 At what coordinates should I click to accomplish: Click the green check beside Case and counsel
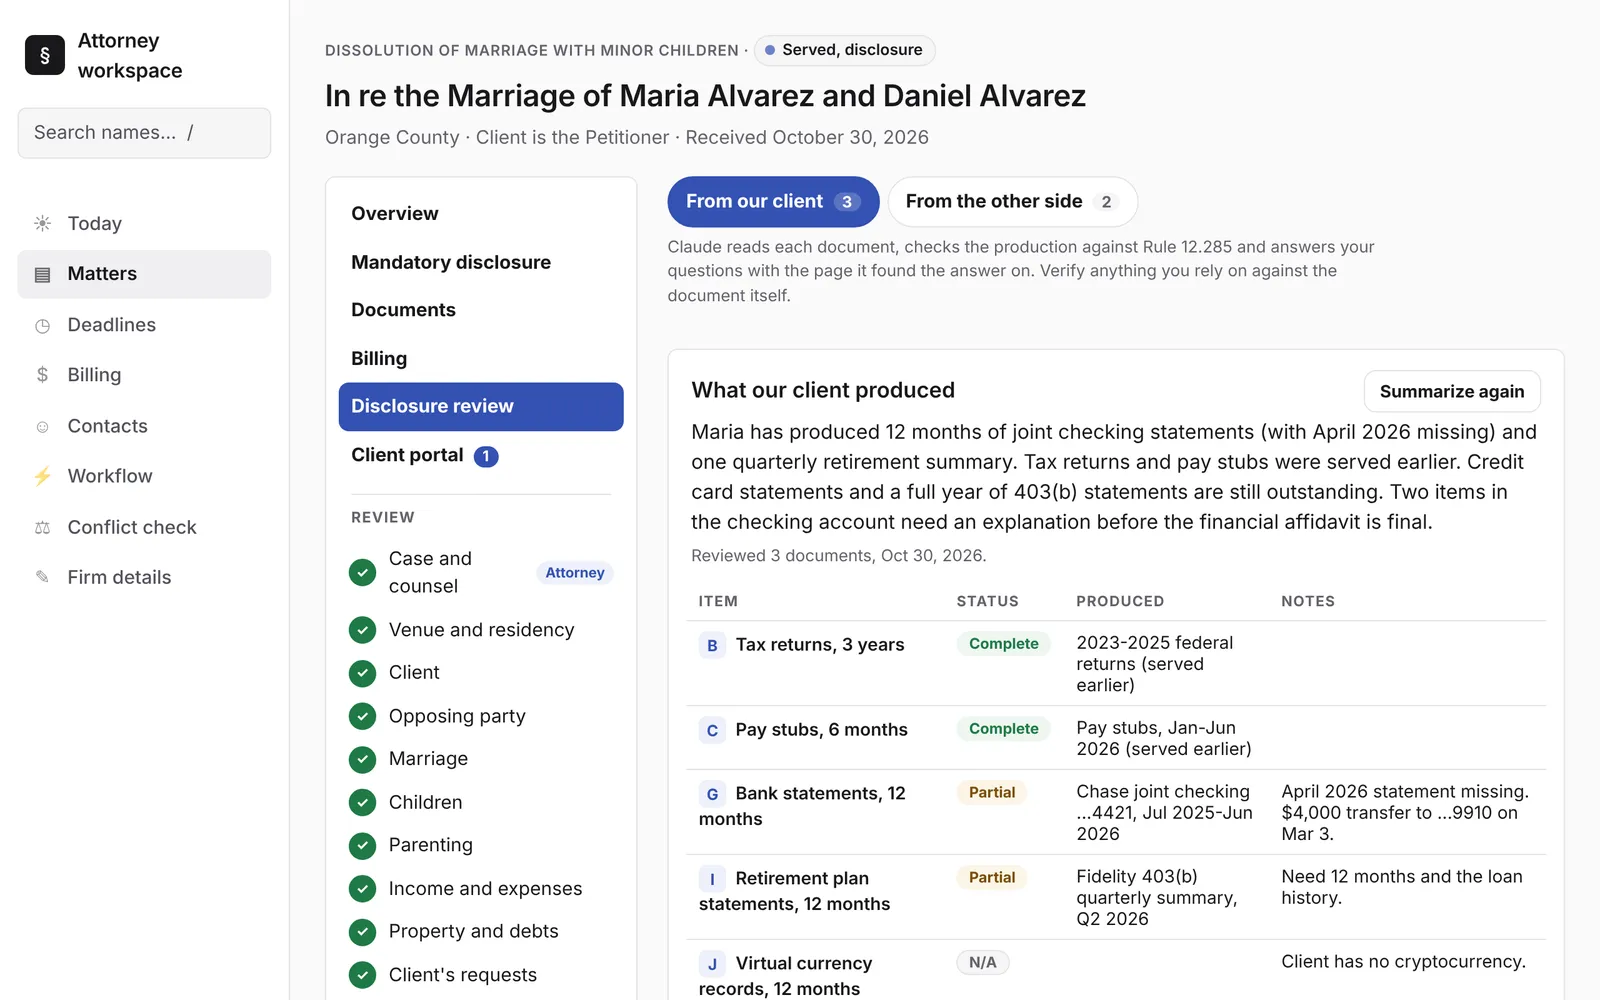pos(362,572)
